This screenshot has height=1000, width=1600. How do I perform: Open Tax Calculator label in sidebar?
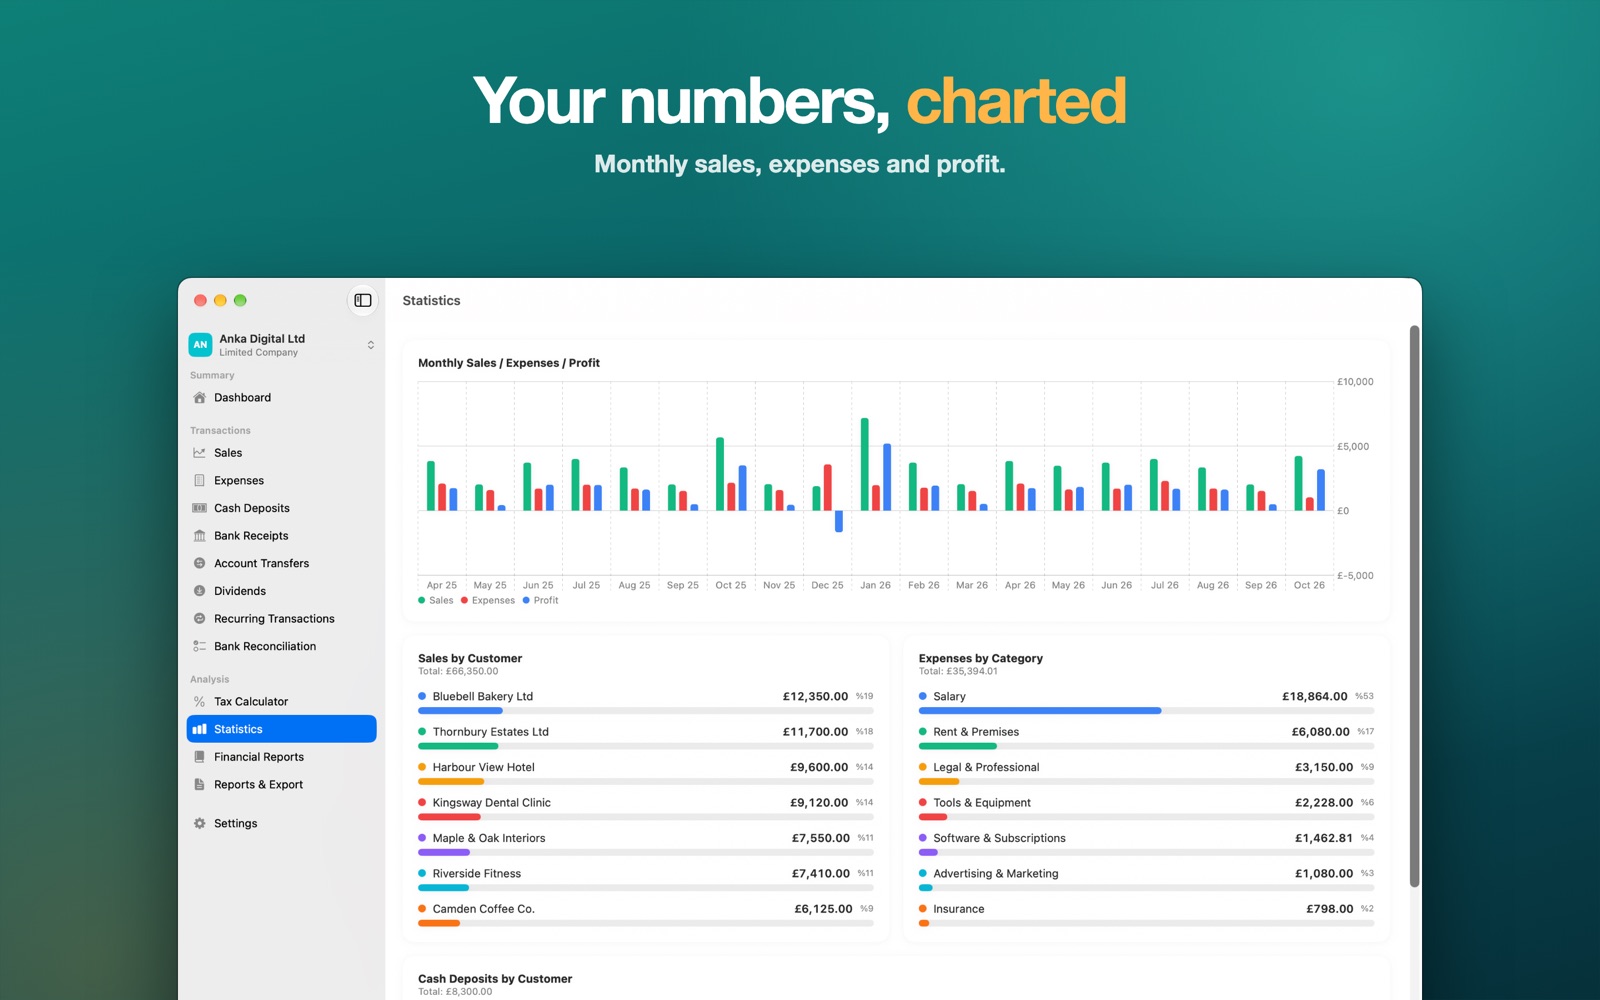[x=251, y=702]
